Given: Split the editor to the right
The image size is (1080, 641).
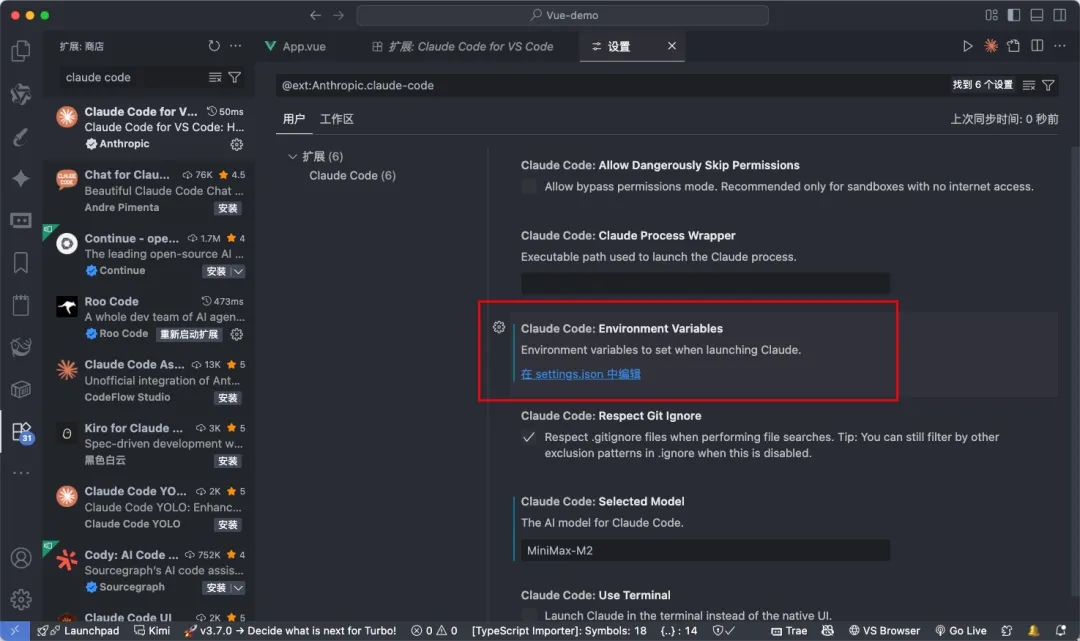Looking at the screenshot, I should (1037, 46).
